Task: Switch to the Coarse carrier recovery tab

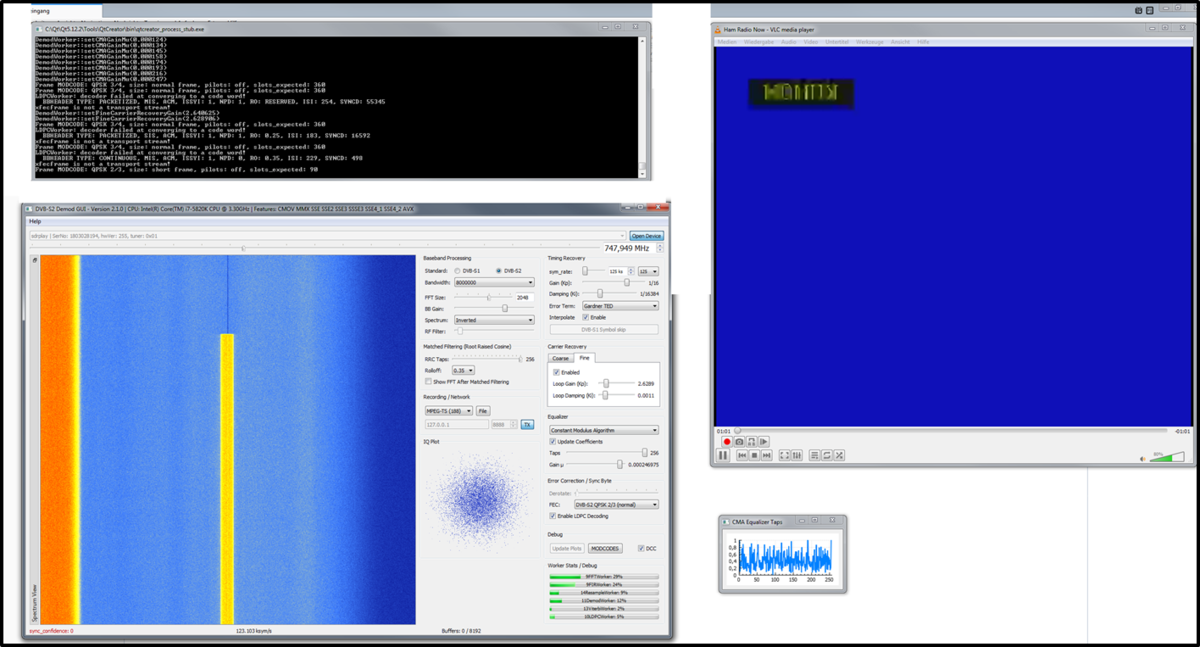Action: coord(561,358)
